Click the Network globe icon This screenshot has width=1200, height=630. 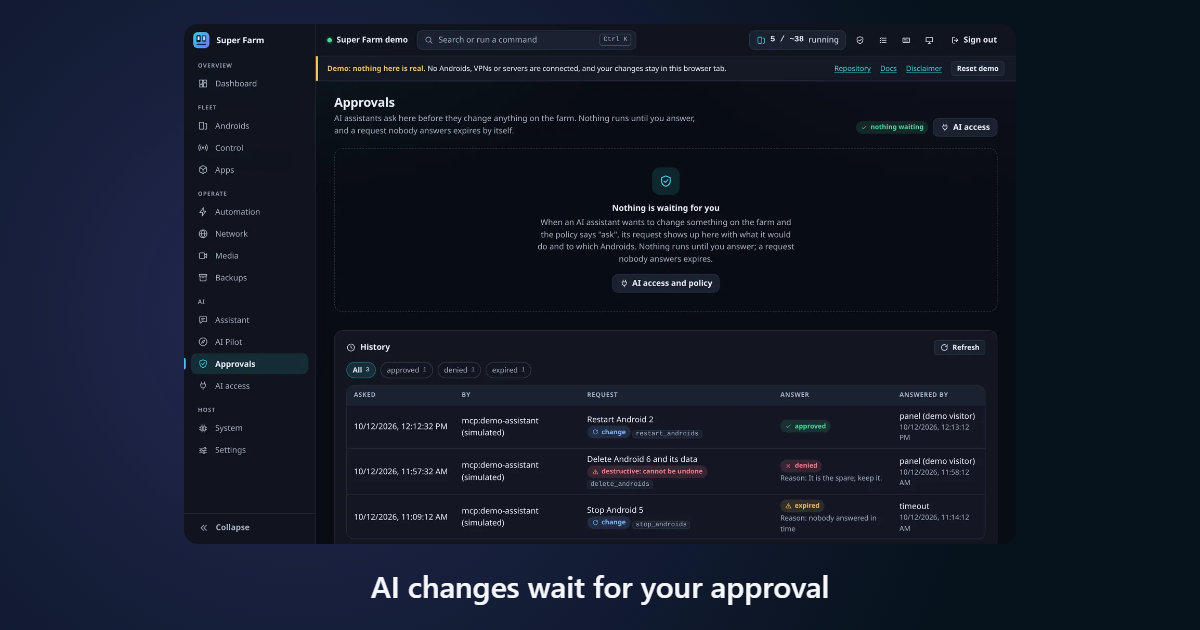203,234
